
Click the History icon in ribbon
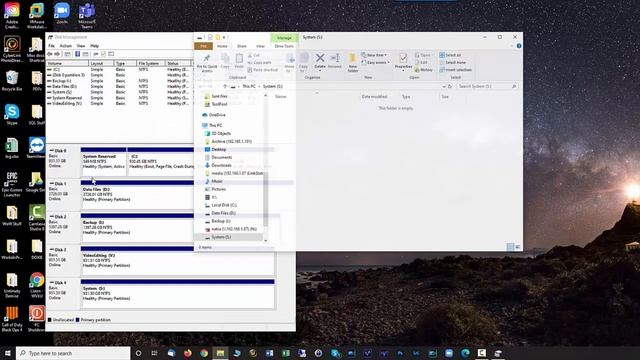point(424,70)
